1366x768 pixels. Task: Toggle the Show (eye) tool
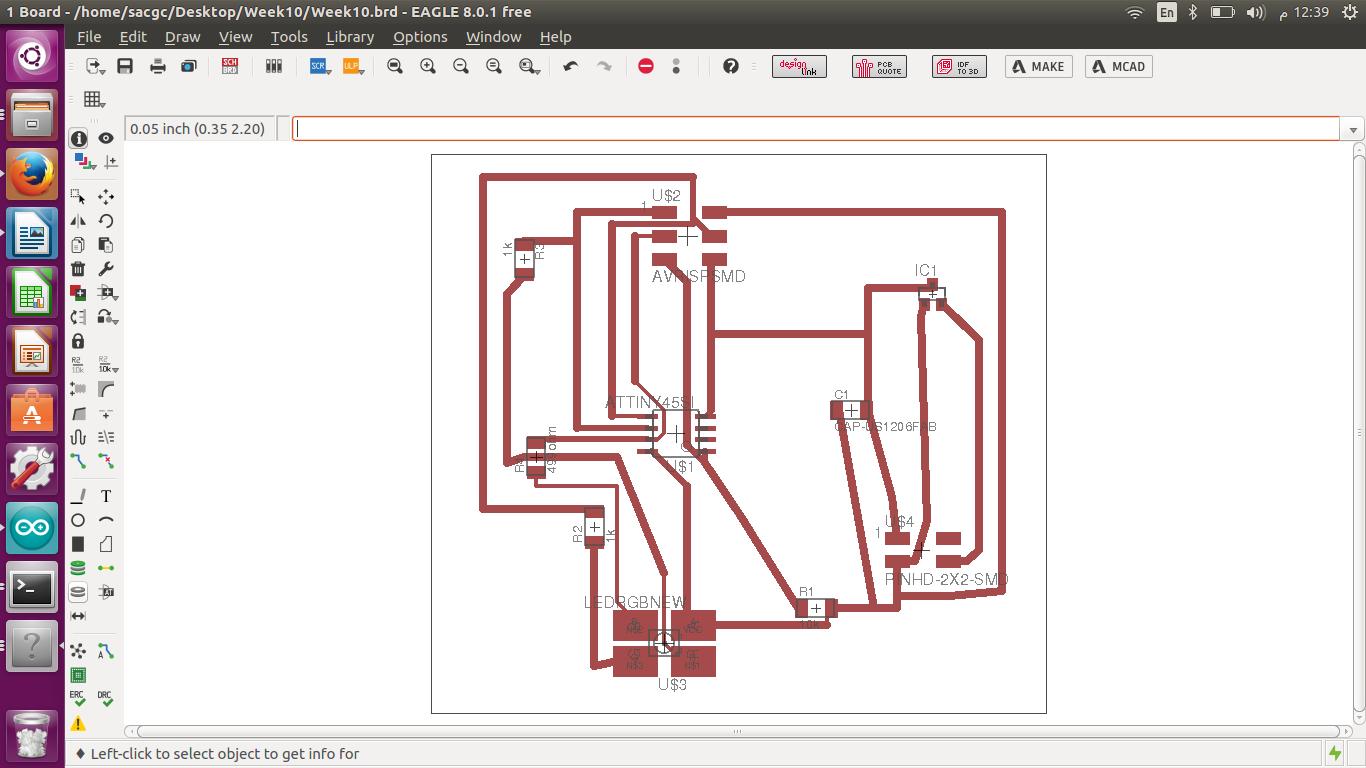pos(106,138)
